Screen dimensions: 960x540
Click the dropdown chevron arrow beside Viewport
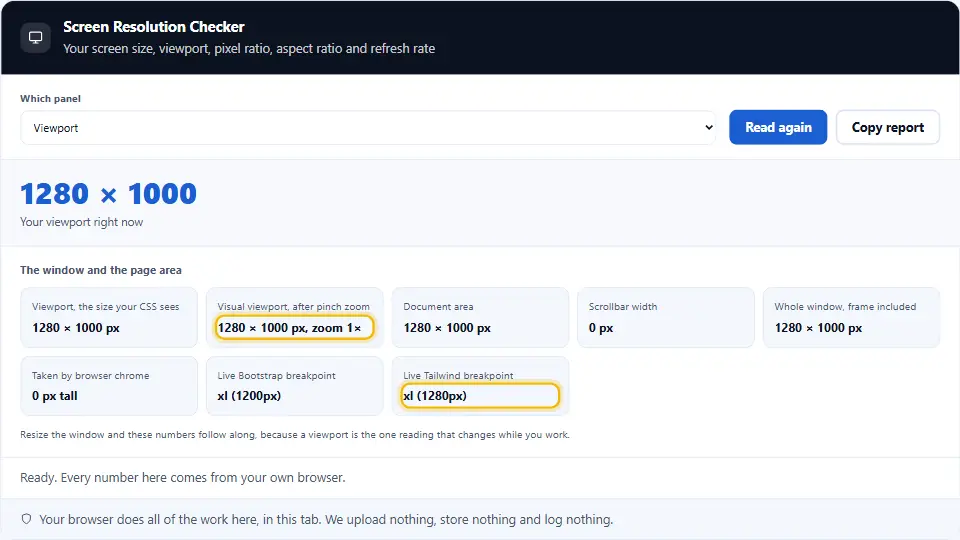[708, 127]
